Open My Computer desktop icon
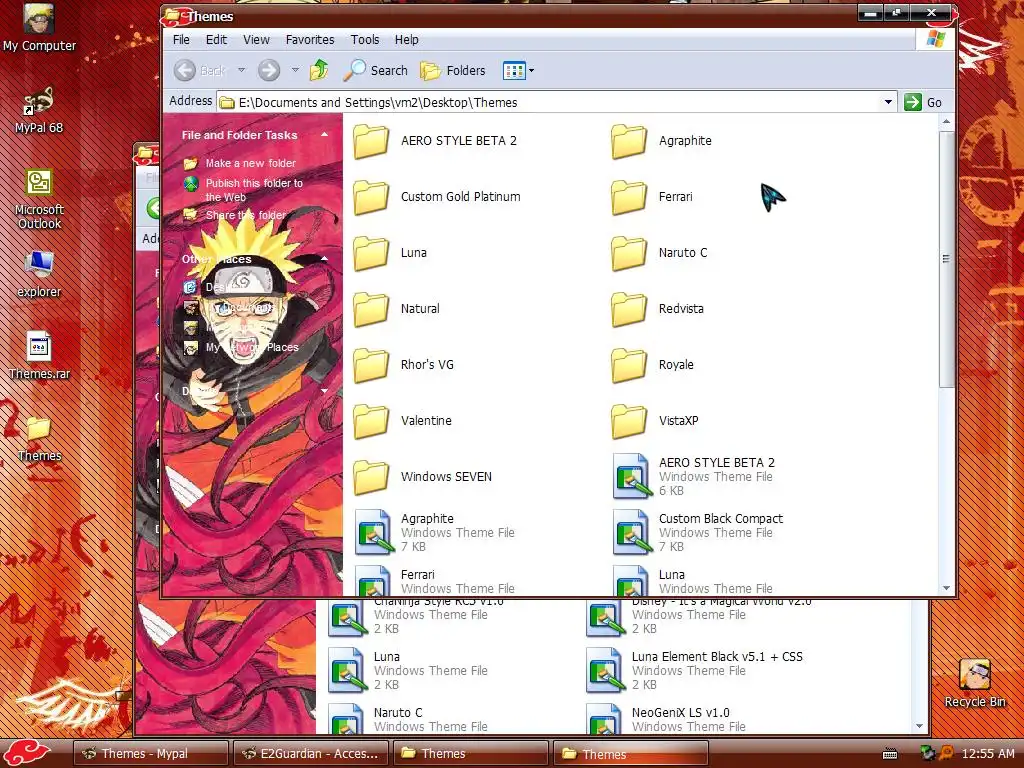The height and width of the screenshot is (768, 1024). pos(39,27)
